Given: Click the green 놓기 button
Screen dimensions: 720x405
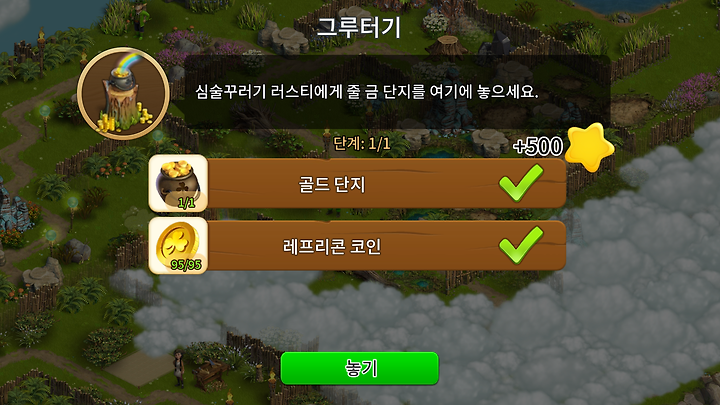Looking at the screenshot, I should click(360, 368).
